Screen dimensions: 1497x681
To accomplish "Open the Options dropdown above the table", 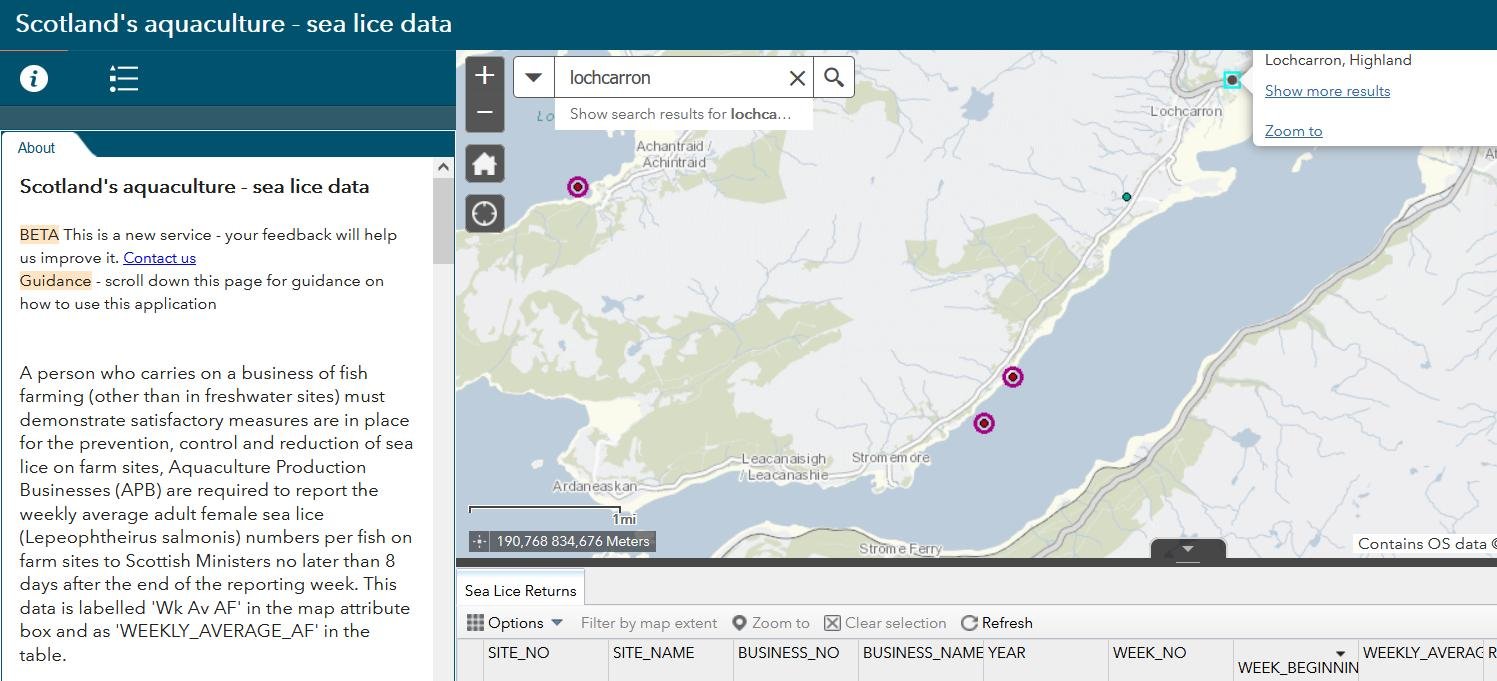I will pyautogui.click(x=514, y=622).
